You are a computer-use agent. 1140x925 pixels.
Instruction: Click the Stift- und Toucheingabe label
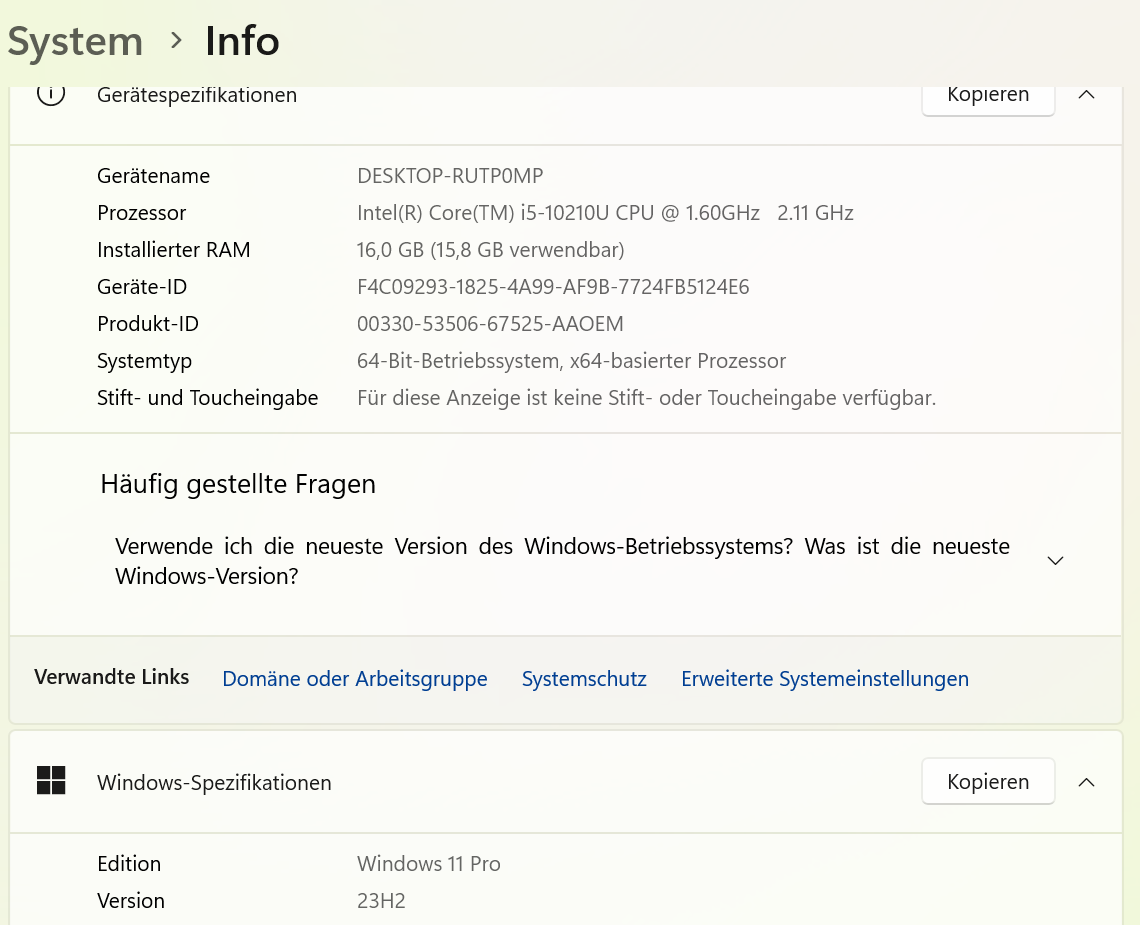(x=208, y=399)
